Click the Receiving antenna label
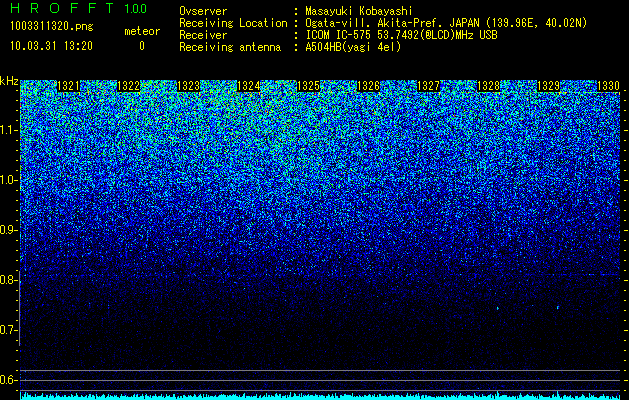 click(x=230, y=47)
